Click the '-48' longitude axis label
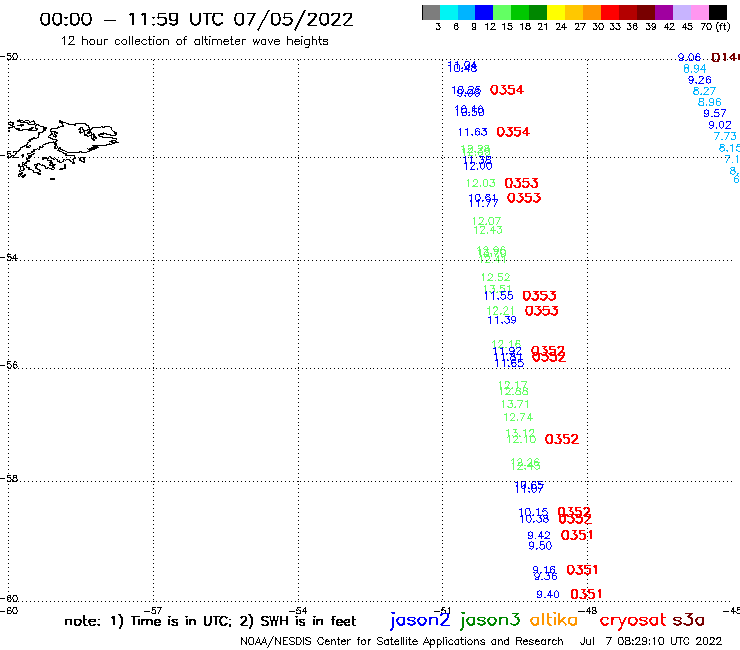Viewport: 740px width, 650px height. click(x=588, y=611)
